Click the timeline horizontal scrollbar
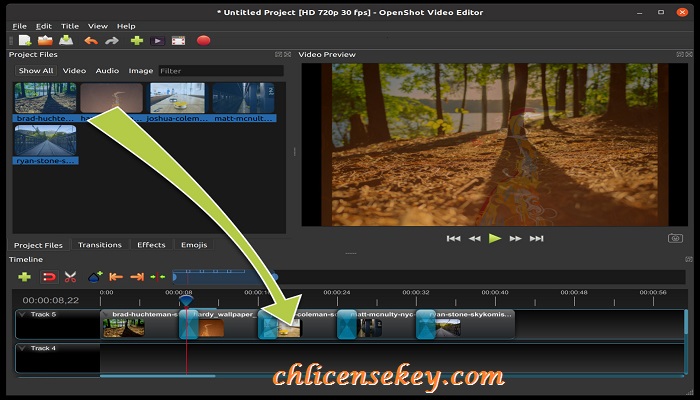 coord(158,376)
